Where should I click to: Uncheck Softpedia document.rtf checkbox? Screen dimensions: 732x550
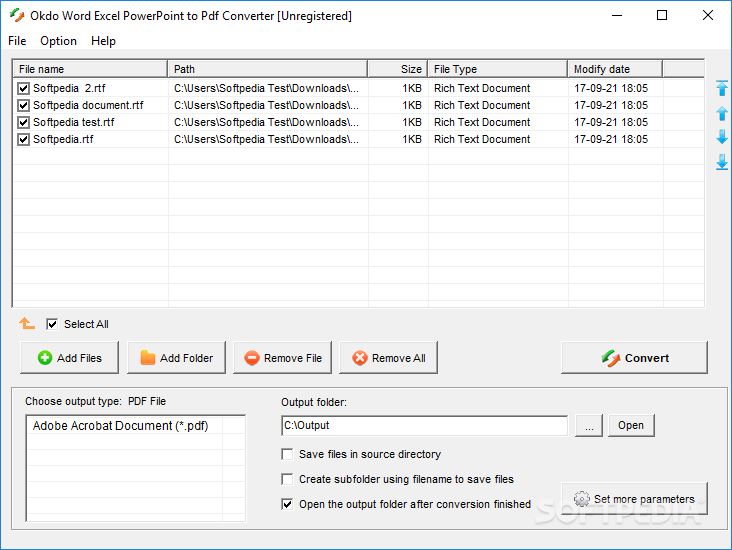click(23, 106)
